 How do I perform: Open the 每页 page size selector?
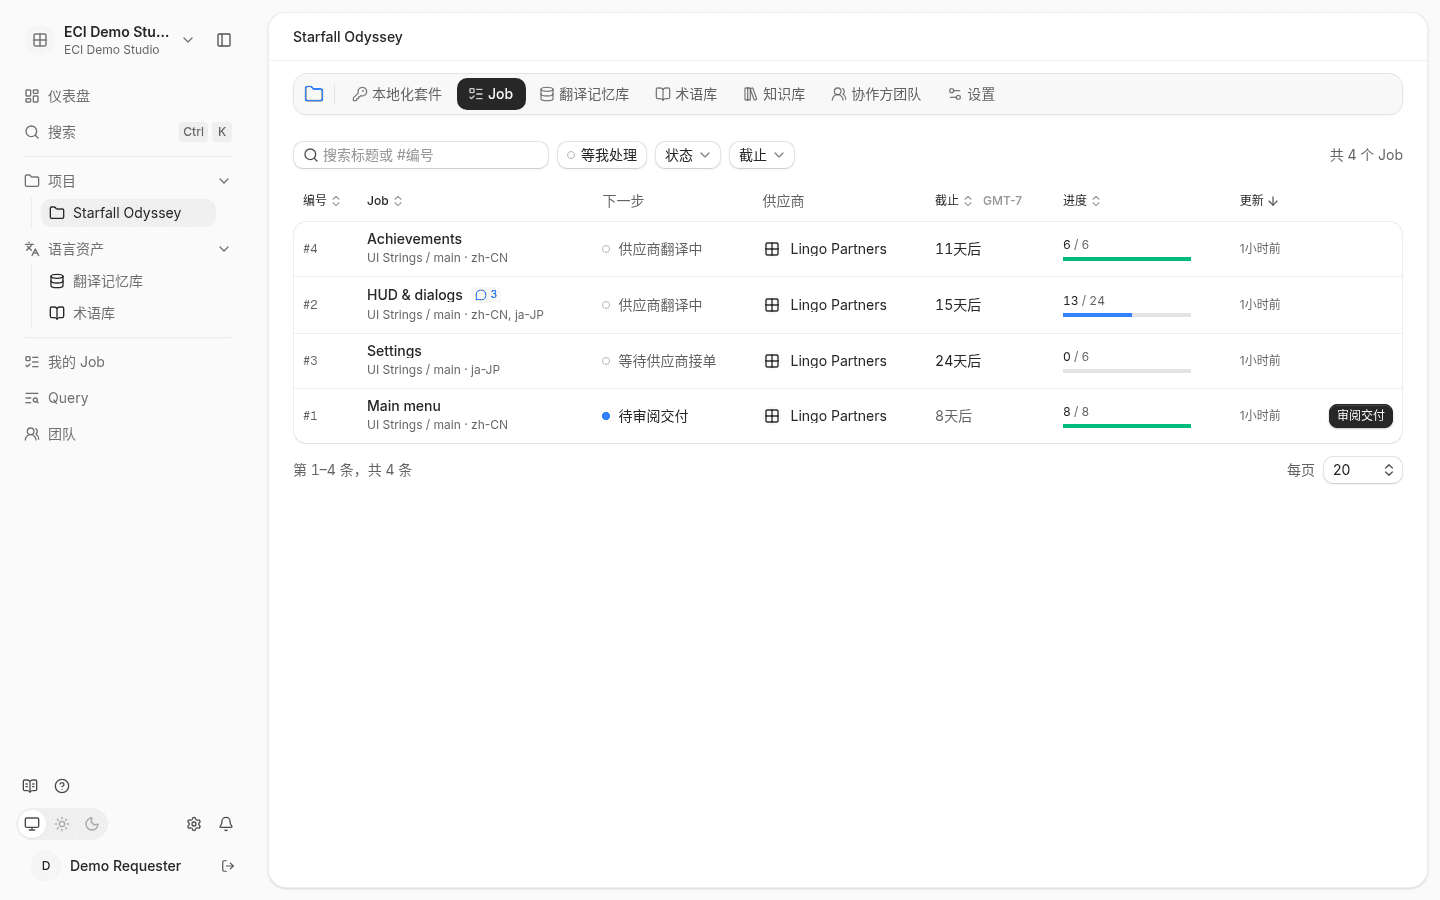point(1363,470)
